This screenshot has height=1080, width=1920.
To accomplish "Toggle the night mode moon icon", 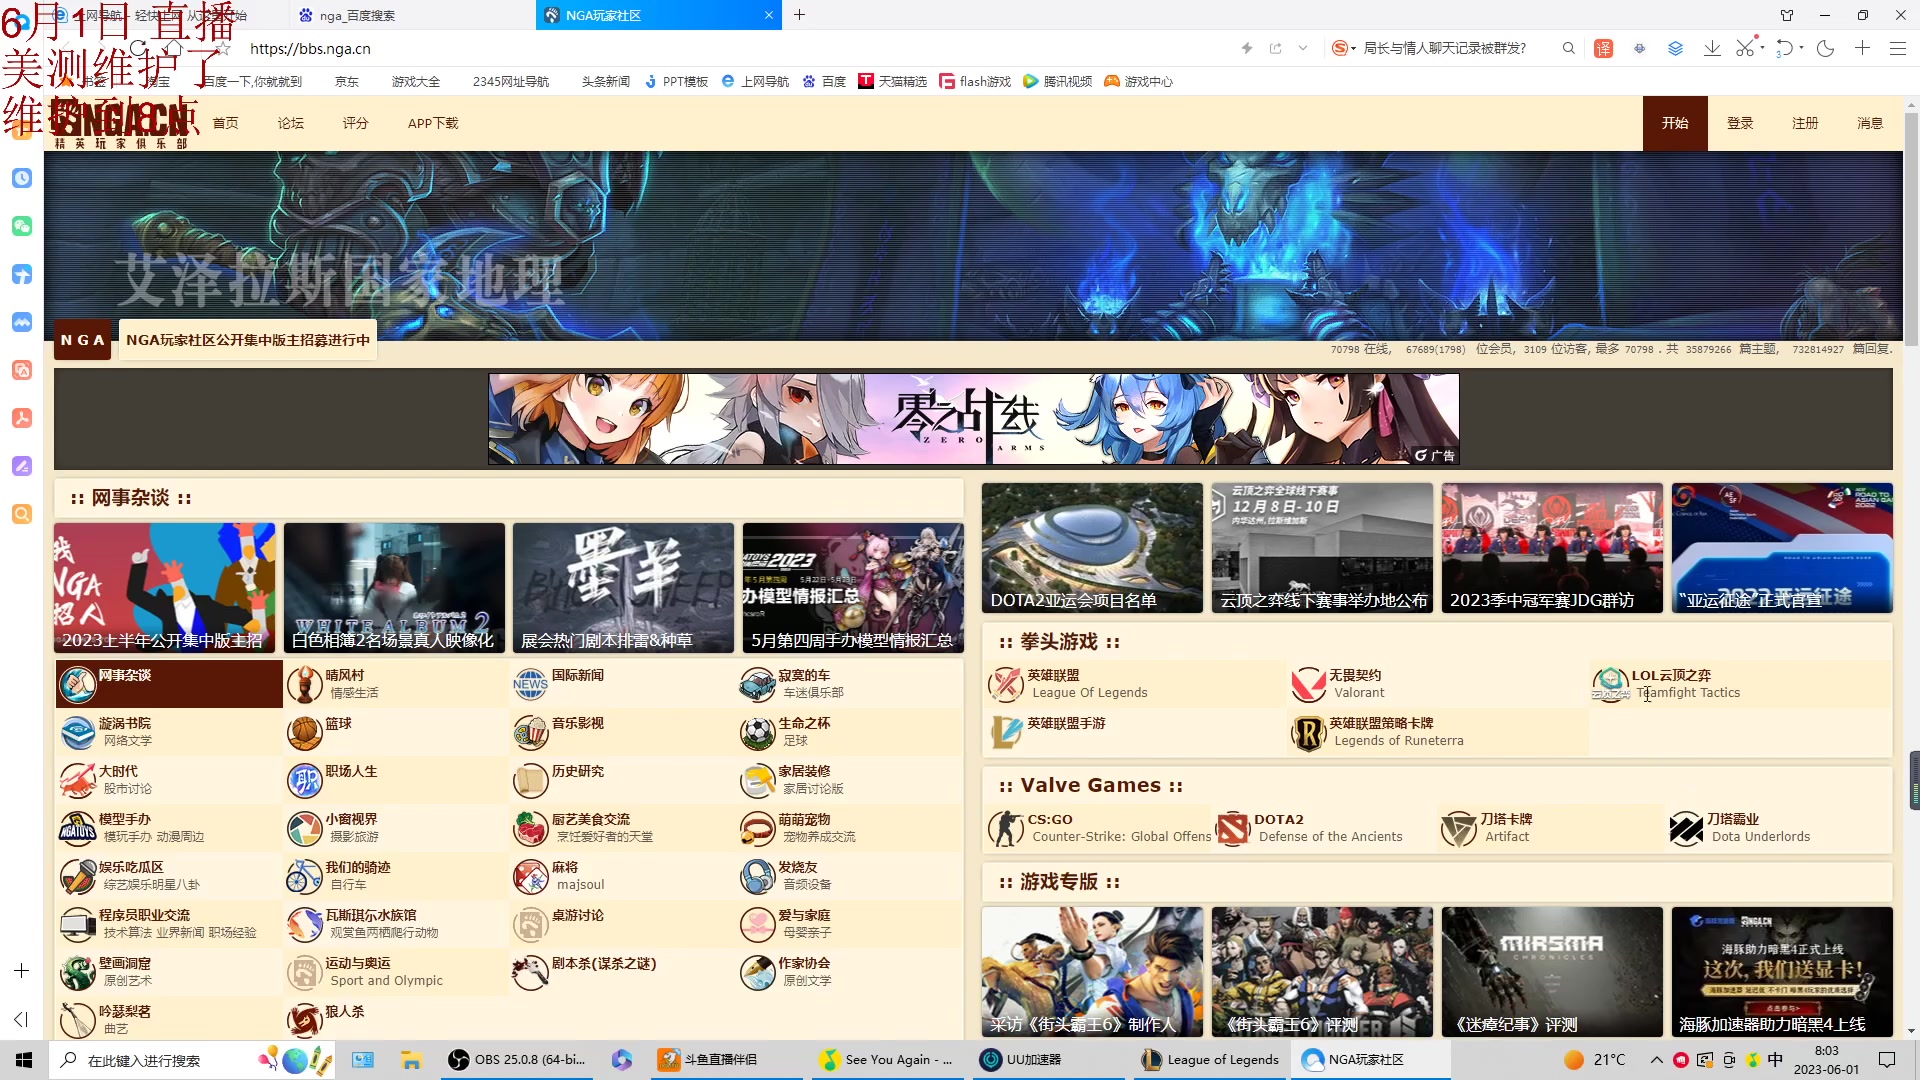I will [x=1825, y=48].
